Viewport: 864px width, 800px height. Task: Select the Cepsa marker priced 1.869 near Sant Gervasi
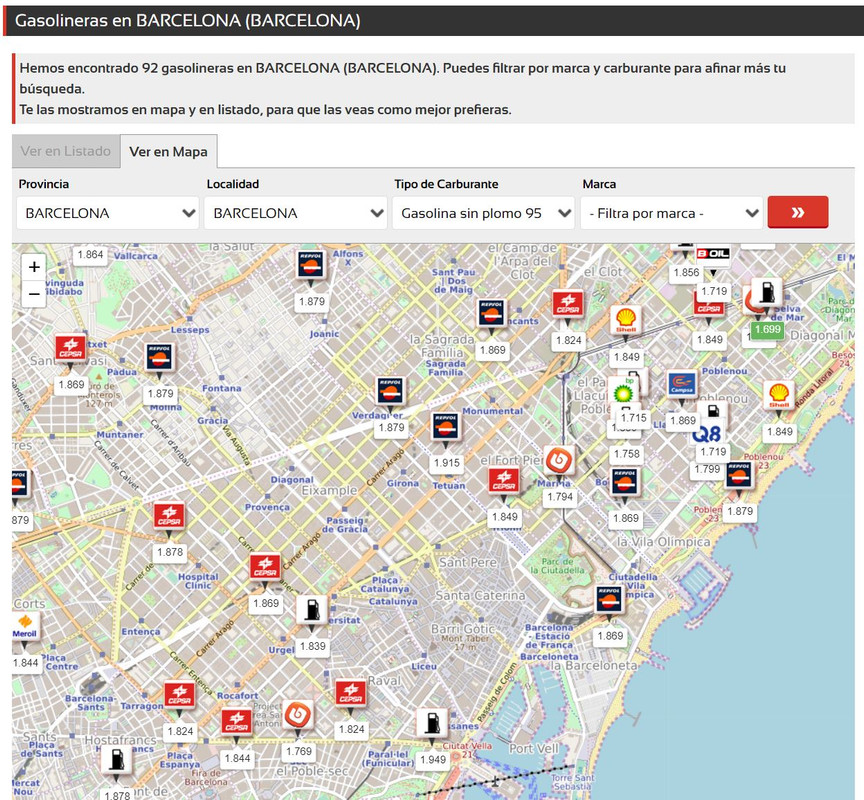click(x=71, y=348)
